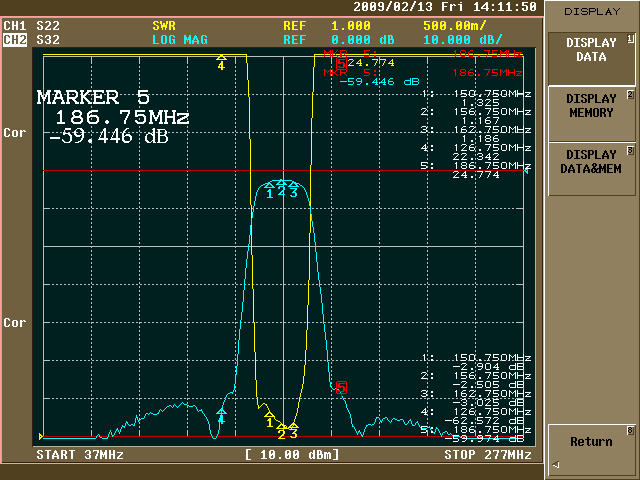Open the SWR format field for CH1

pos(164,24)
